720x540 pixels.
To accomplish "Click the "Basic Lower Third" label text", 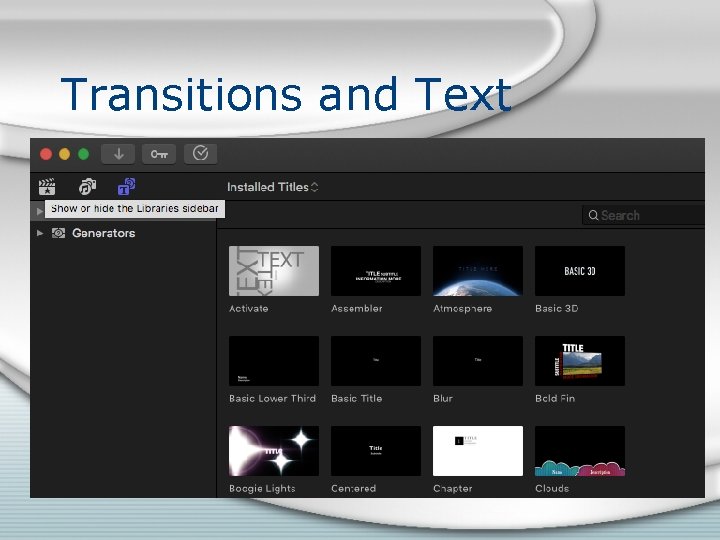I will coord(272,399).
